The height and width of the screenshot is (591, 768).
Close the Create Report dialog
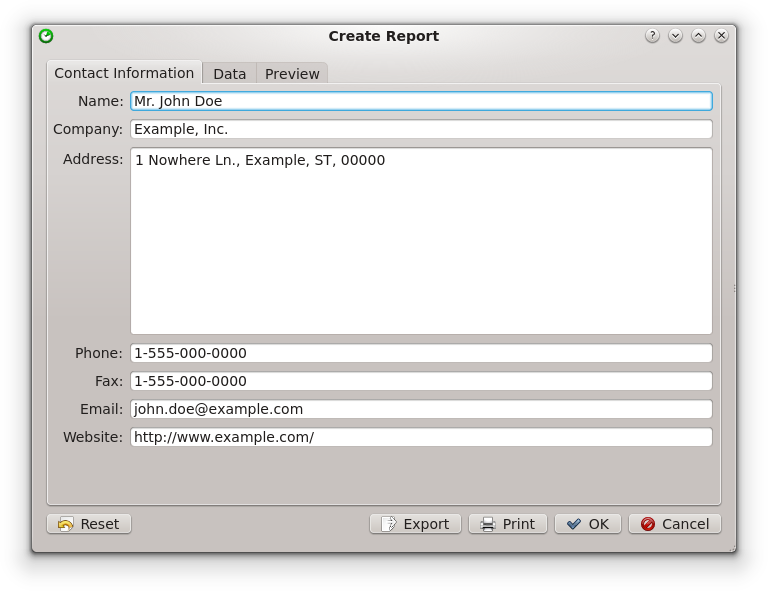click(x=721, y=36)
